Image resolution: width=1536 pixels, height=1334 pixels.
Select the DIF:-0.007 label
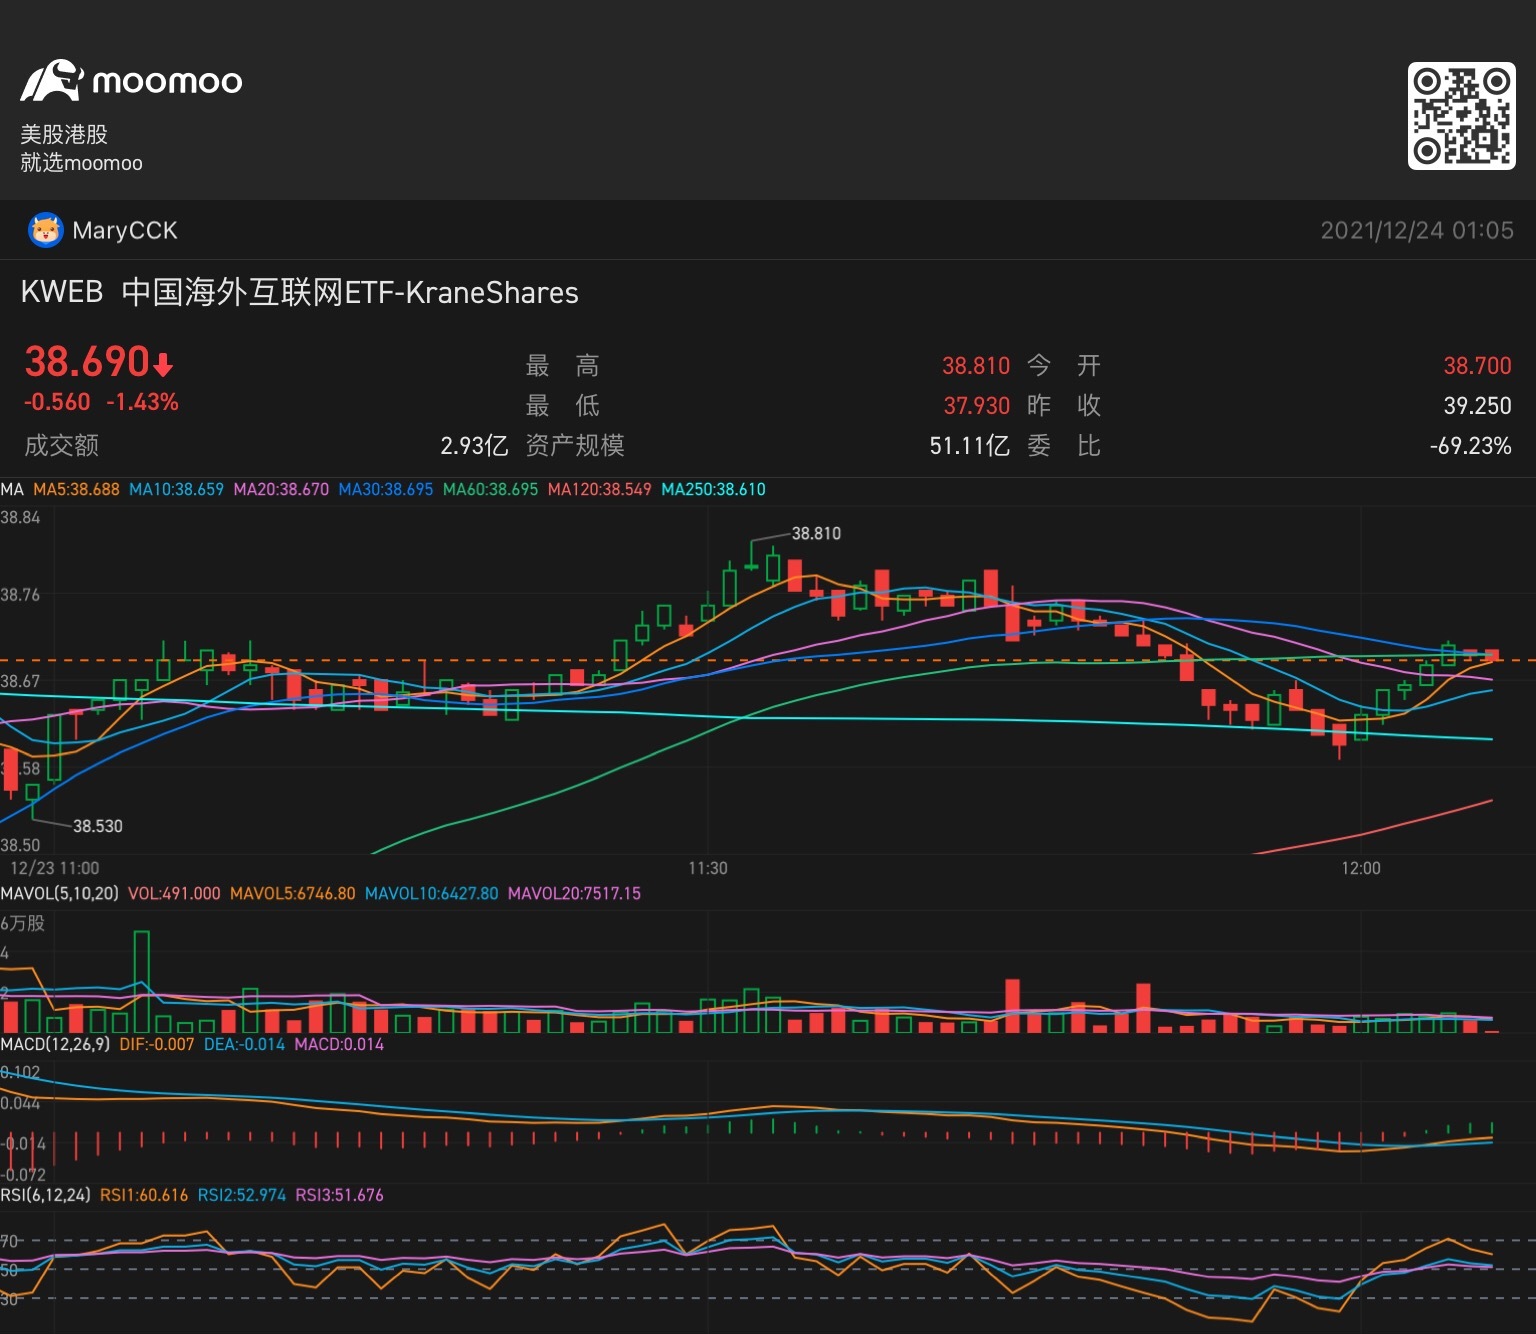click(157, 1045)
